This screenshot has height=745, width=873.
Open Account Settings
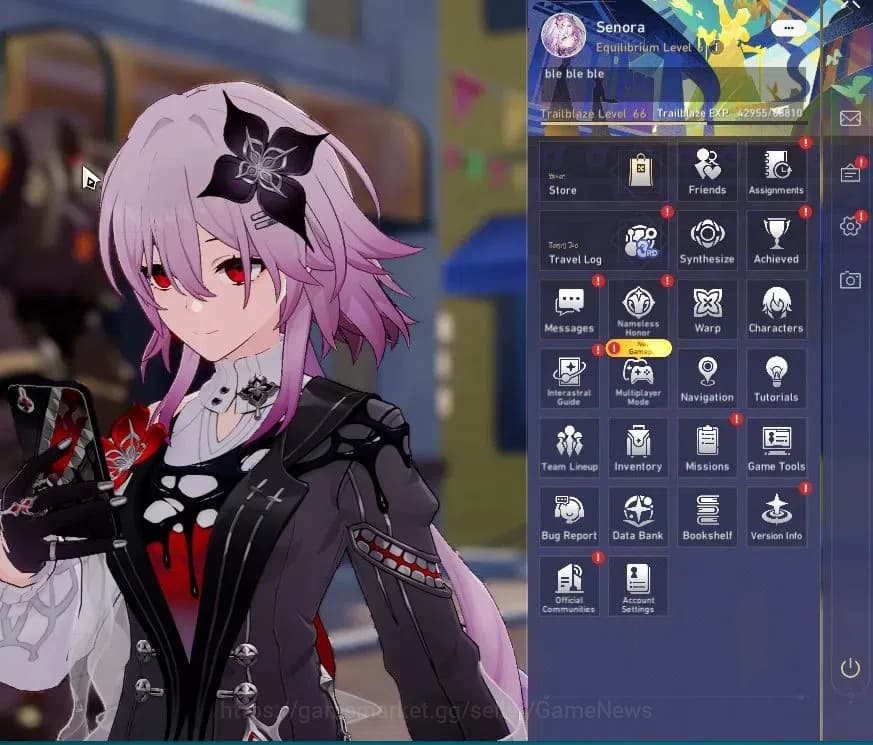[x=638, y=586]
